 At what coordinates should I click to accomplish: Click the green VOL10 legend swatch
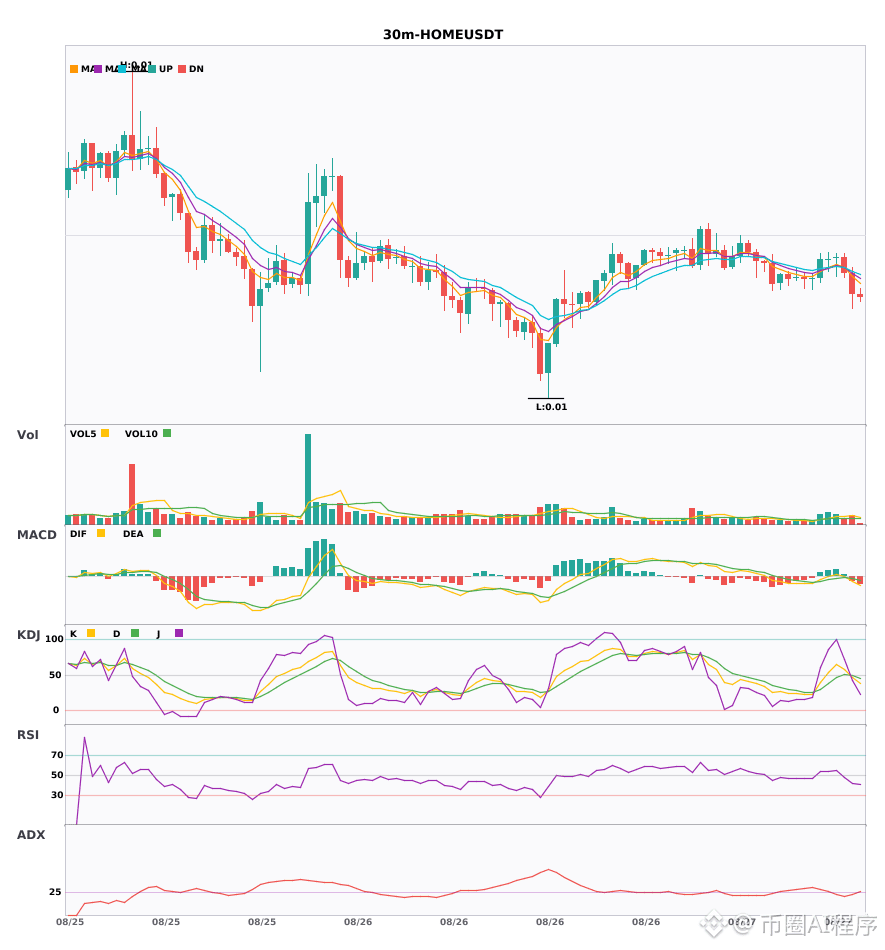[167, 433]
